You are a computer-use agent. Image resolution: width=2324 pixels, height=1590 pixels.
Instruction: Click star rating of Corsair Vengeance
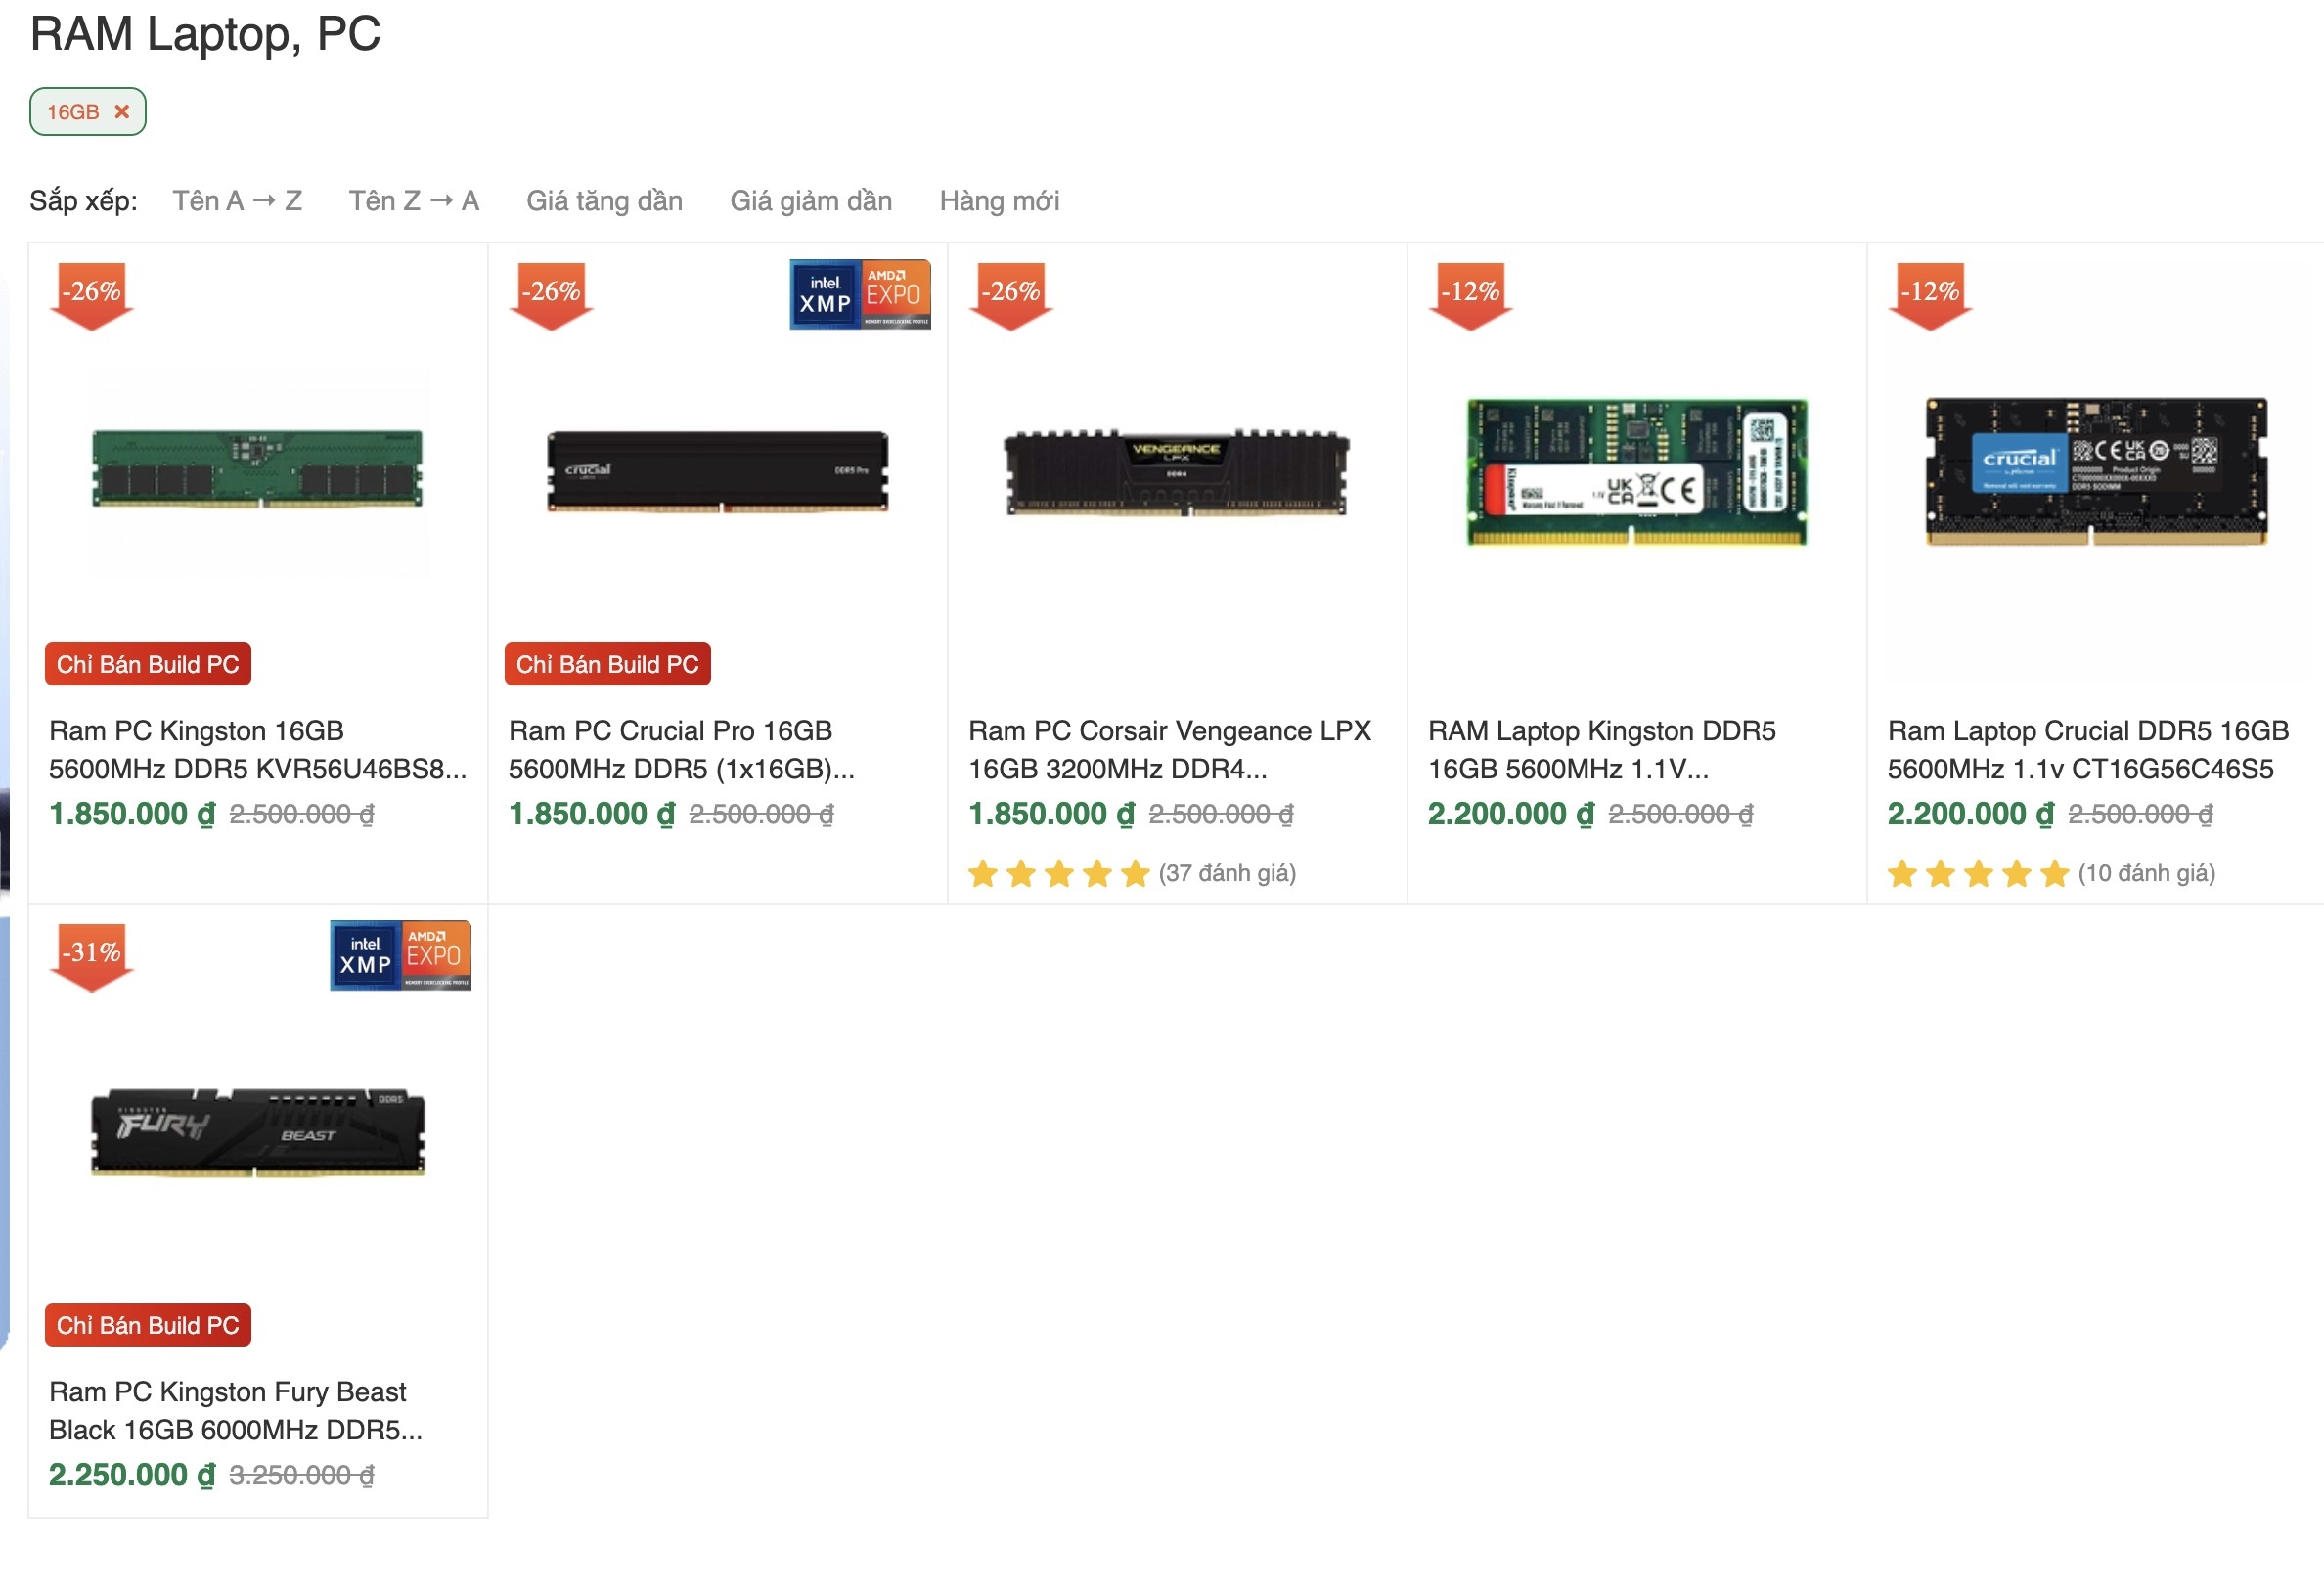pyautogui.click(x=1058, y=873)
